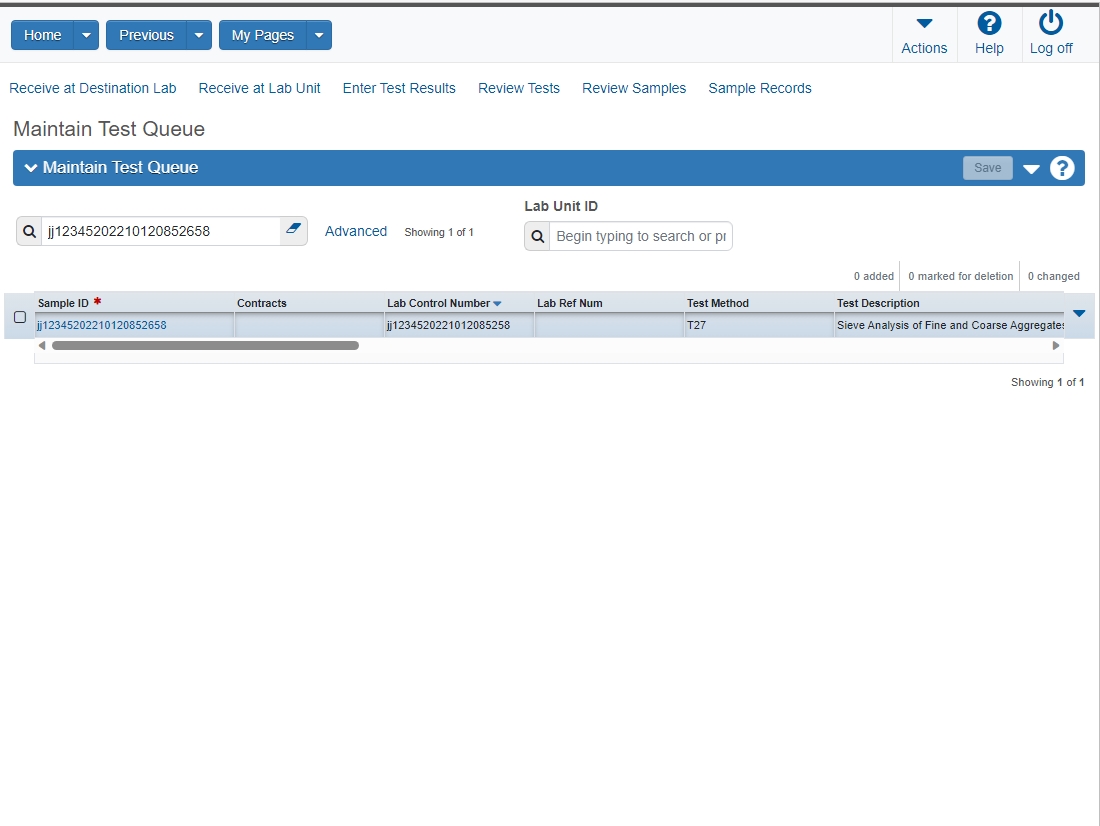The width and height of the screenshot is (1100, 826).
Task: Click the Test Description column header
Action: [x=878, y=303]
